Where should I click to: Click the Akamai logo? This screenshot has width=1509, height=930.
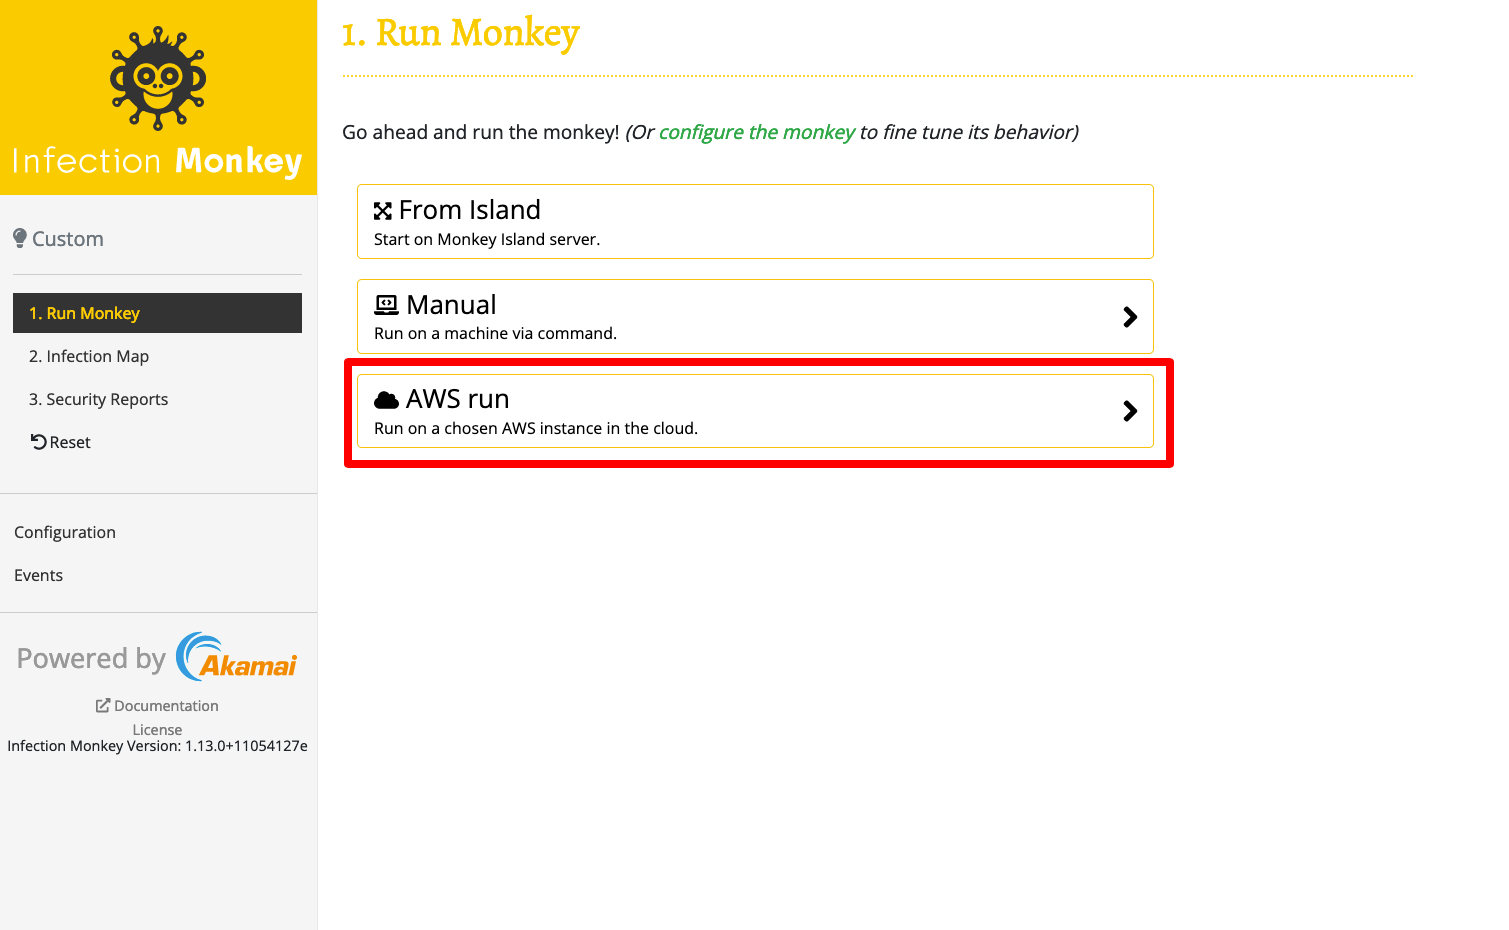[x=237, y=657]
